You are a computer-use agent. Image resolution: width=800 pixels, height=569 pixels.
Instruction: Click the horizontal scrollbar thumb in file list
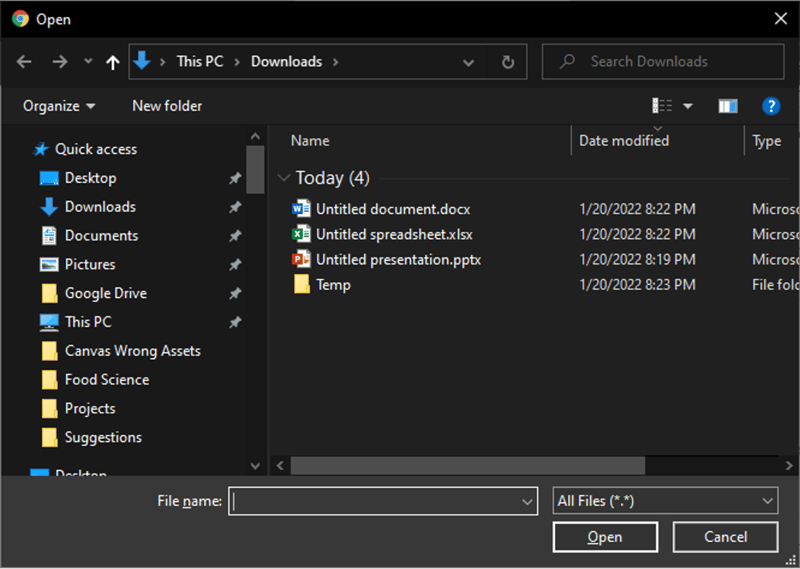pos(468,465)
